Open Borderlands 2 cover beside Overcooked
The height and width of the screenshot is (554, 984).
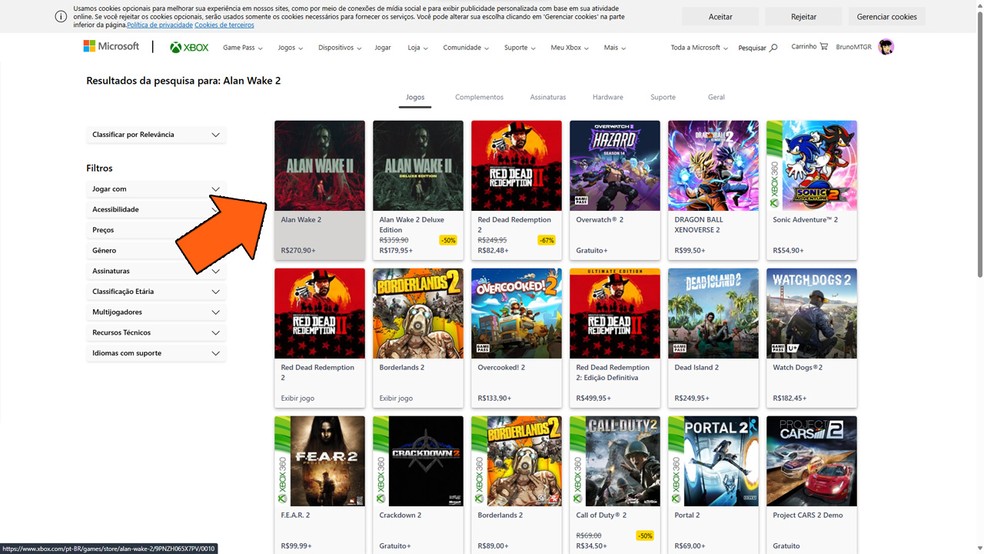point(418,313)
